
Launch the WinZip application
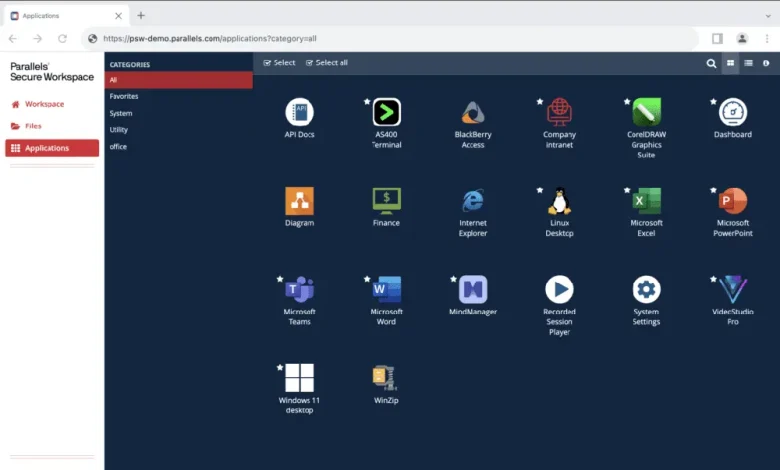pyautogui.click(x=386, y=378)
